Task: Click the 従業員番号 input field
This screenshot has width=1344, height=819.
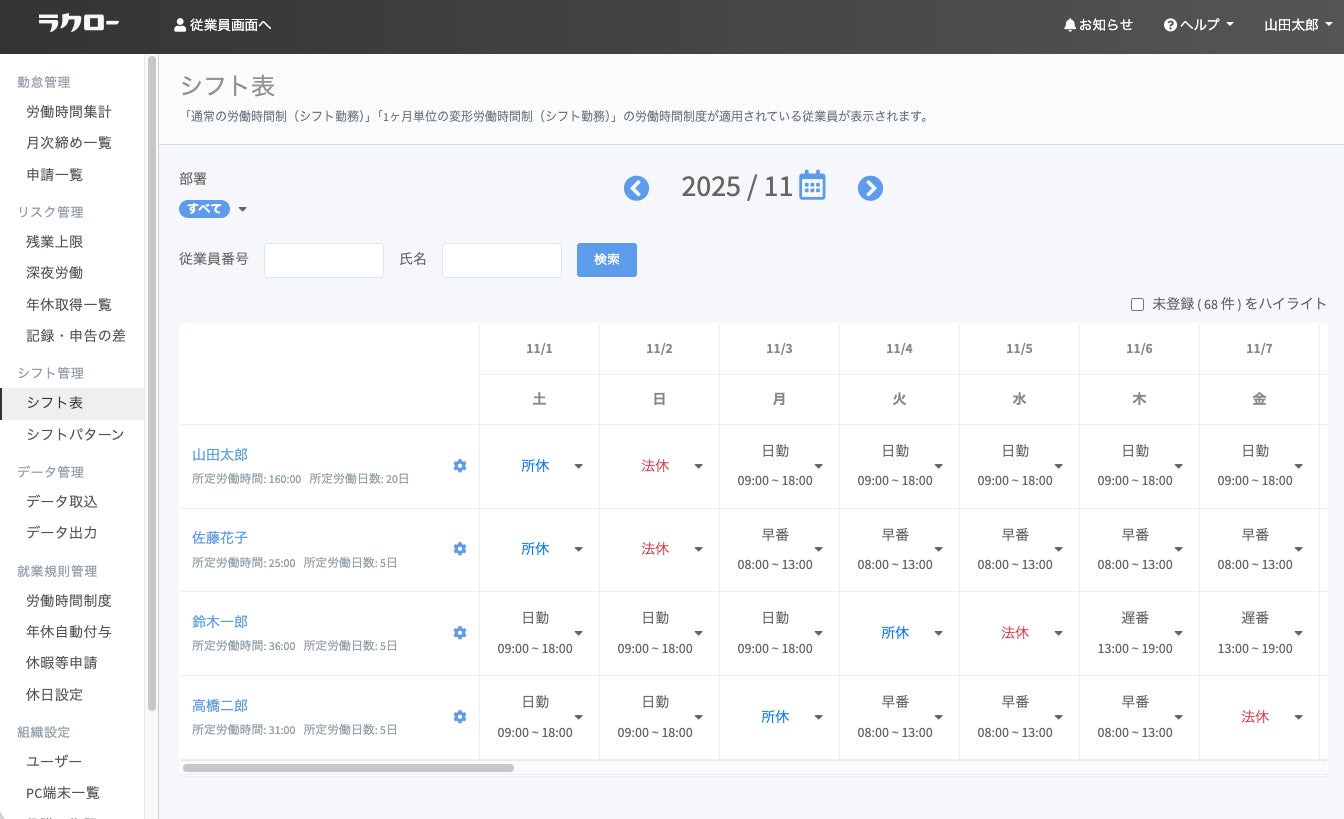Action: click(324, 260)
